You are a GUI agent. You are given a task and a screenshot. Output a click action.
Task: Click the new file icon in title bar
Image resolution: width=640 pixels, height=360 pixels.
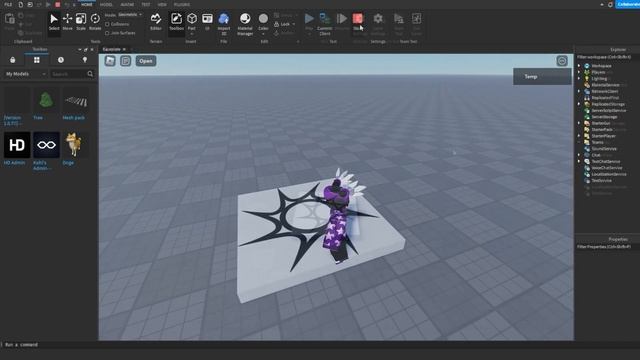[x=20, y=4]
